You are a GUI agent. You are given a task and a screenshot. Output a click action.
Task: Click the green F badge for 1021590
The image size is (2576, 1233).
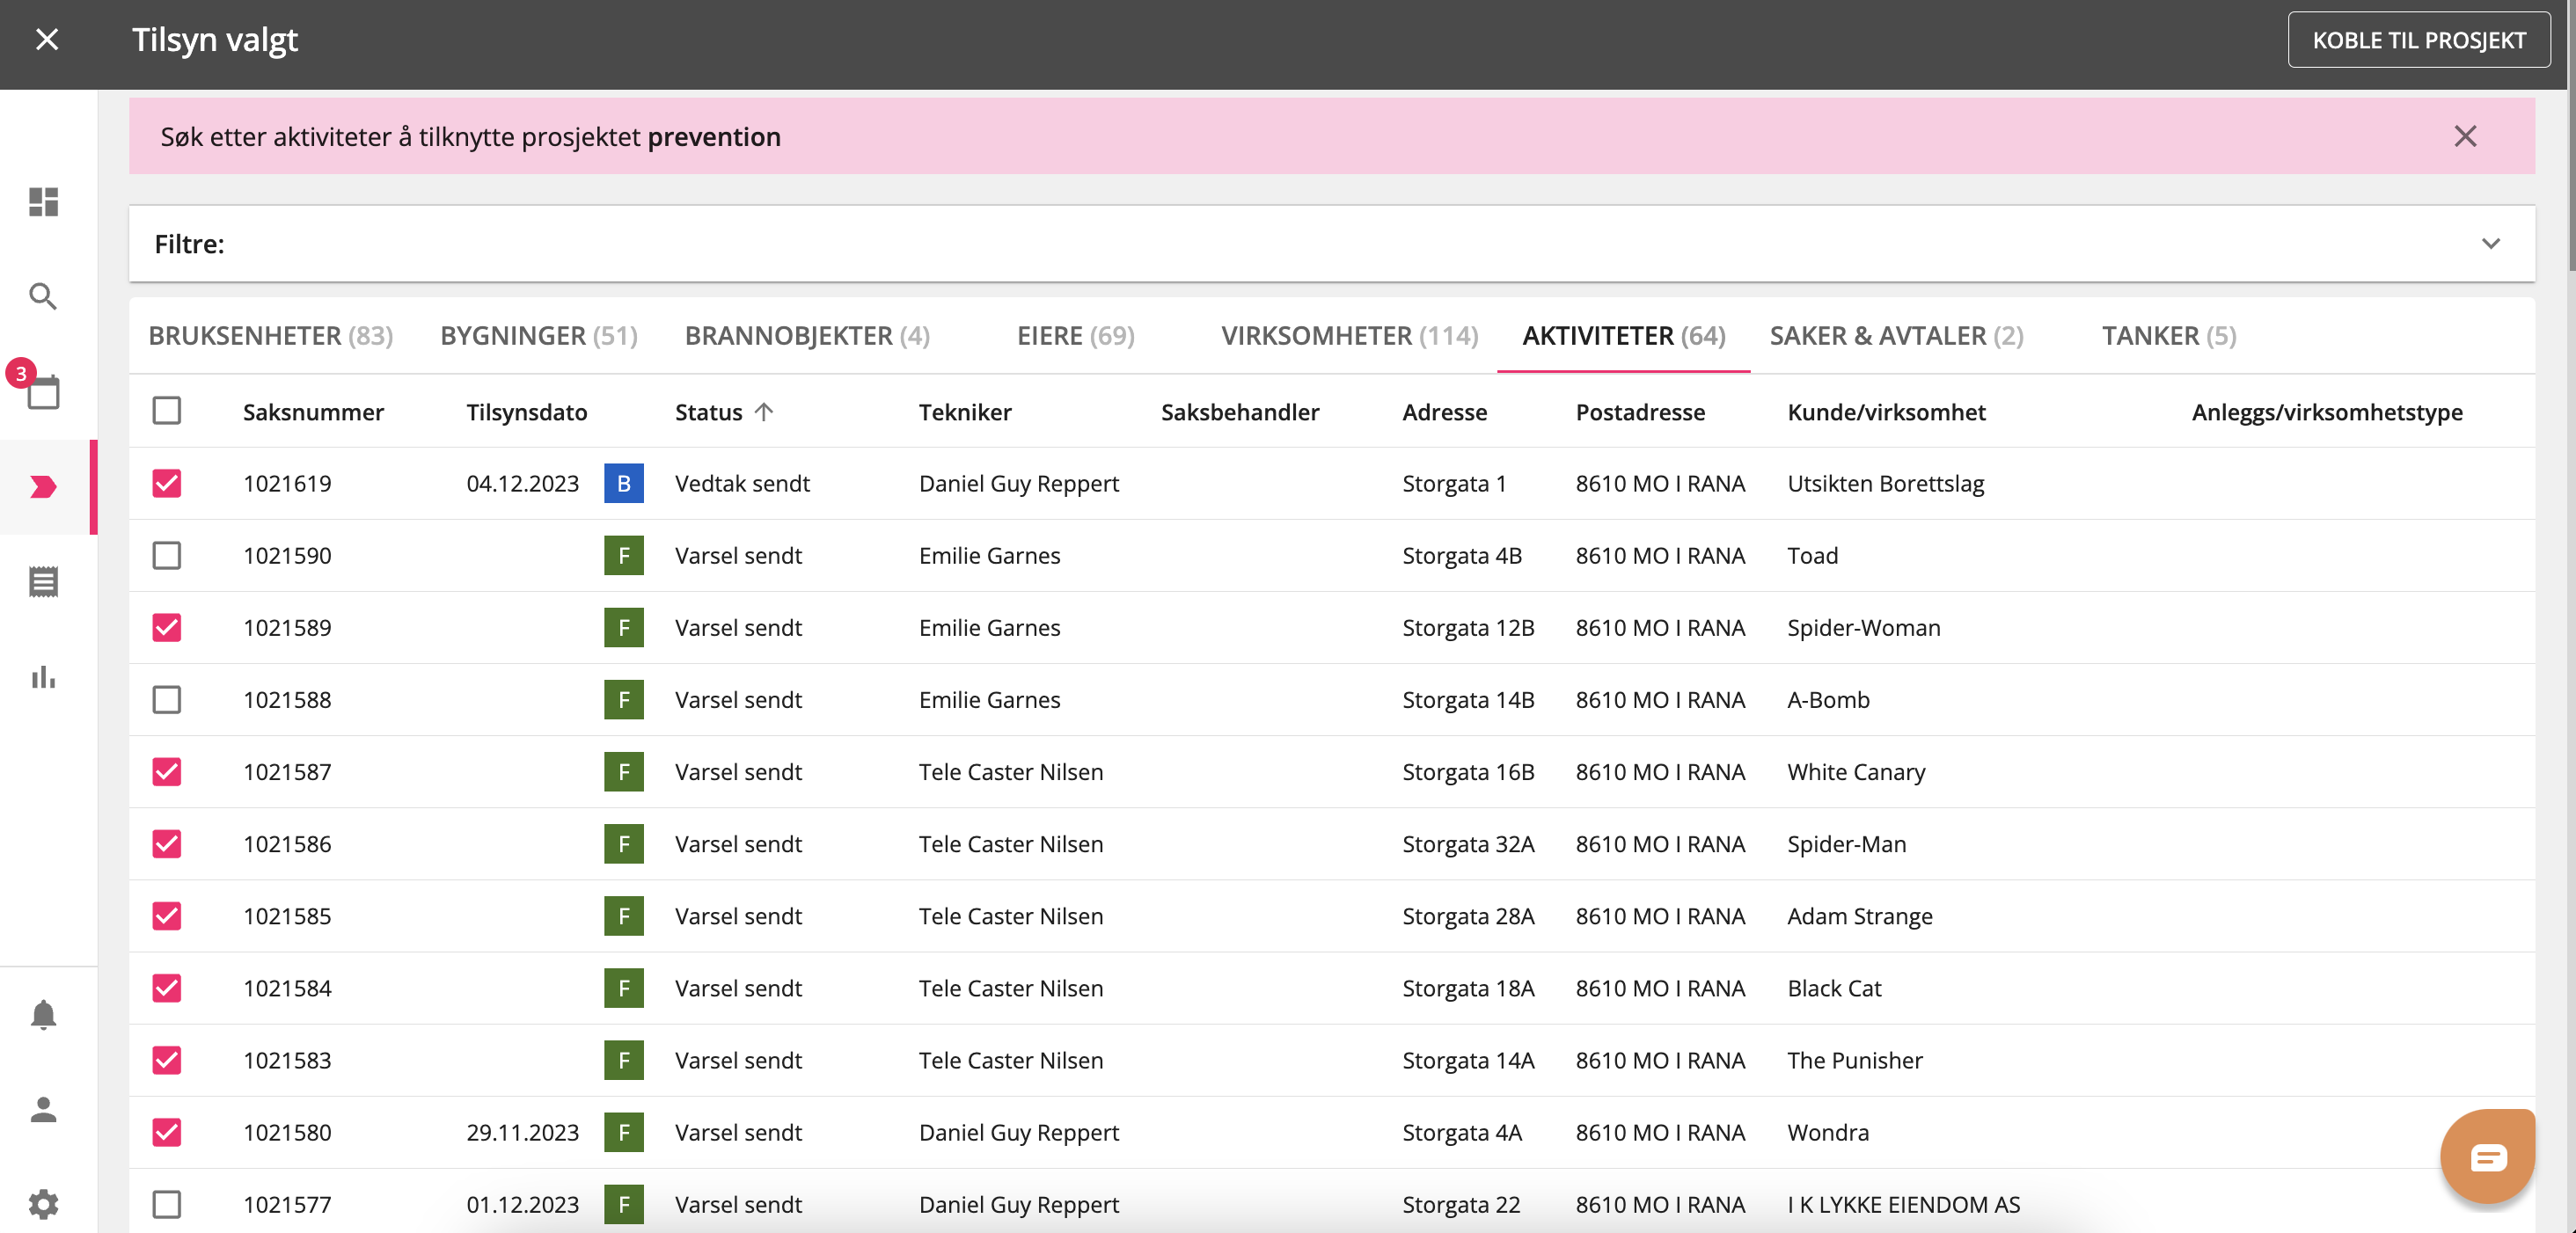(623, 556)
